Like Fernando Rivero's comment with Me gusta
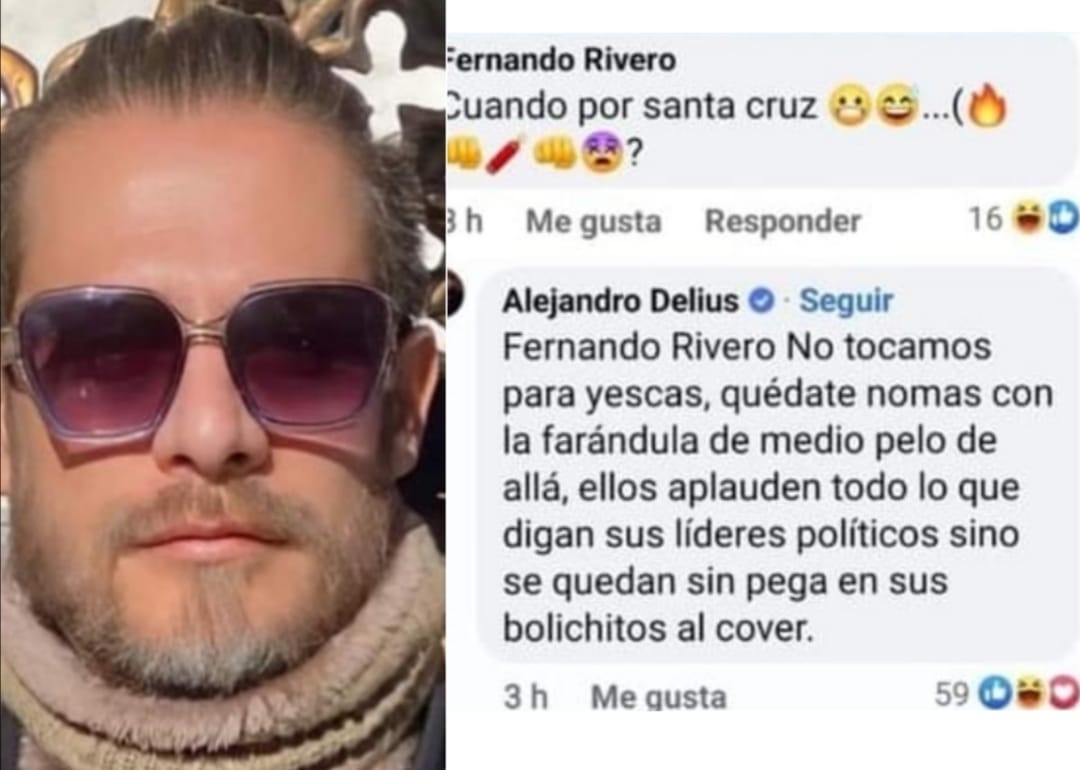The width and height of the screenshot is (1080, 770). tap(594, 222)
